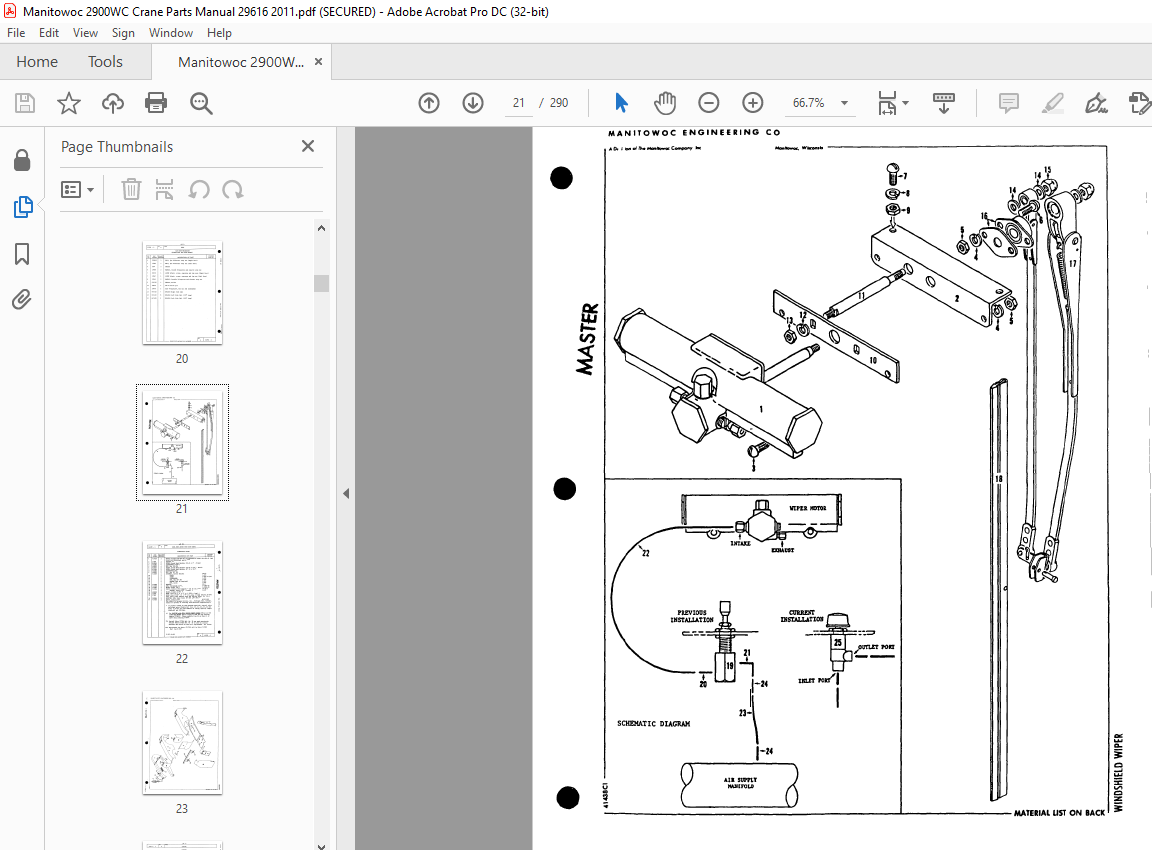Open the Window menu
1152x850 pixels.
pyautogui.click(x=171, y=33)
